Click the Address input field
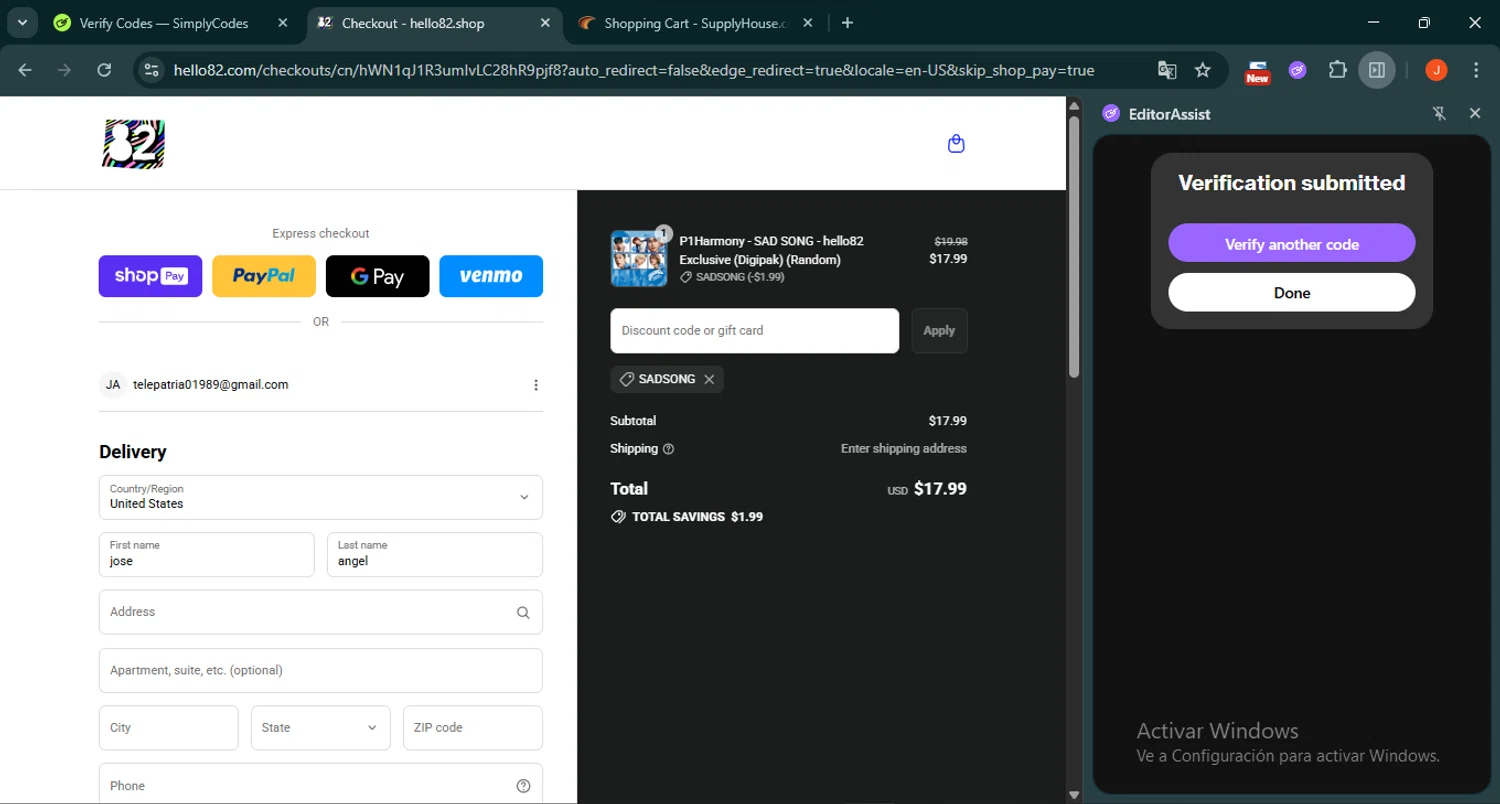This screenshot has width=1500, height=804. pos(321,612)
